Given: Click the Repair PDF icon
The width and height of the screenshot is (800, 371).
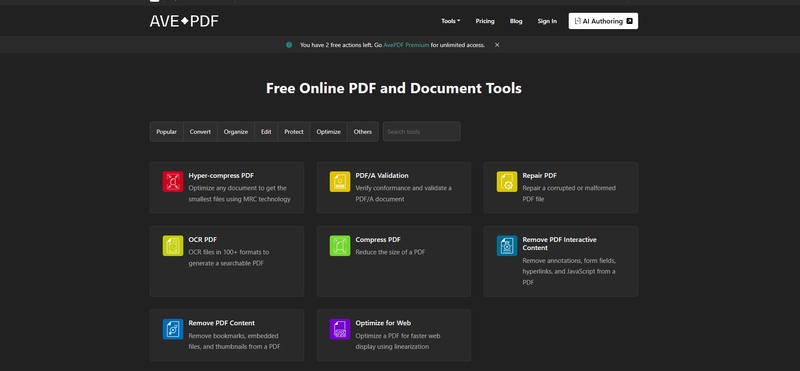Looking at the screenshot, I should click(x=507, y=182).
